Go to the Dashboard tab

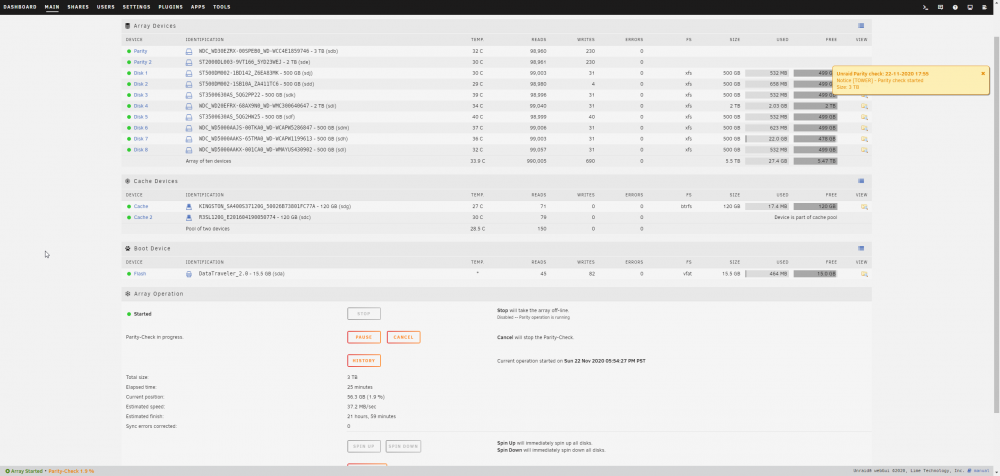coord(20,7)
